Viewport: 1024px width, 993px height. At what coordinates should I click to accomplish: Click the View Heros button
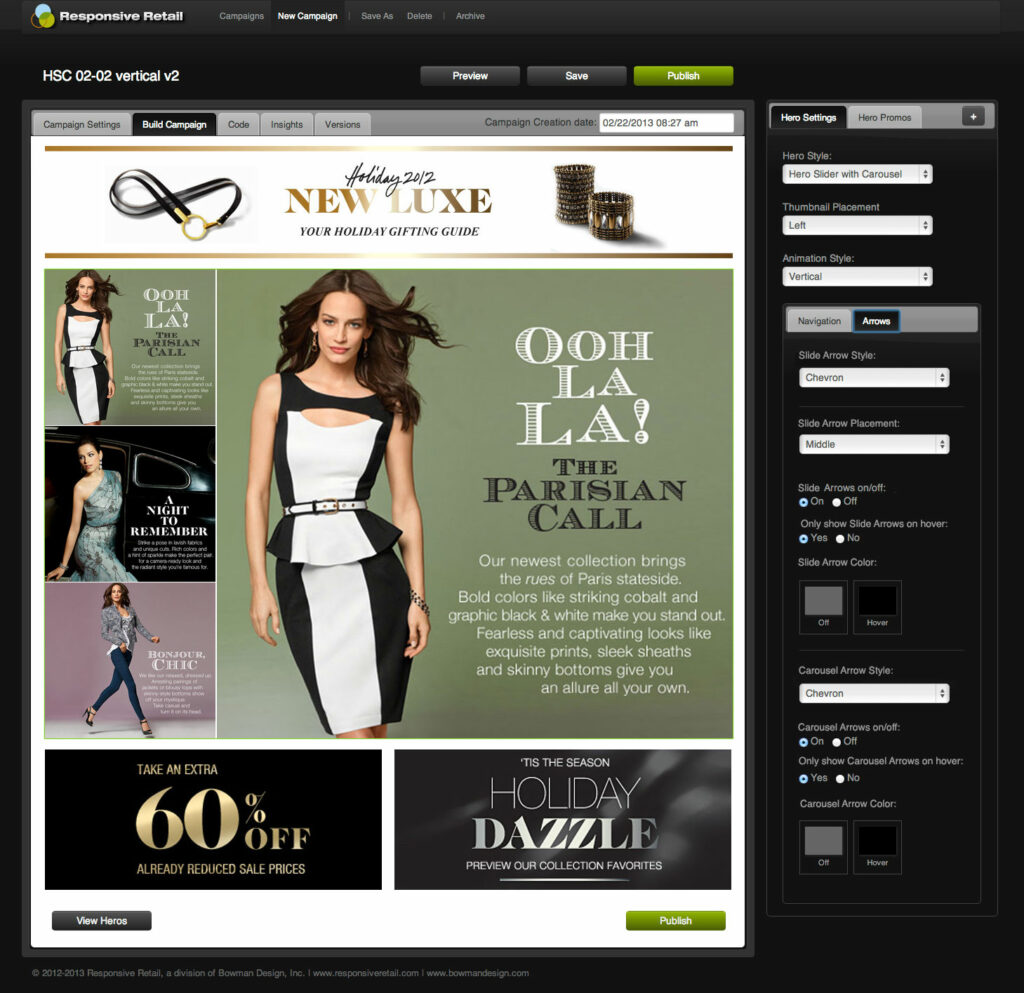pos(102,921)
